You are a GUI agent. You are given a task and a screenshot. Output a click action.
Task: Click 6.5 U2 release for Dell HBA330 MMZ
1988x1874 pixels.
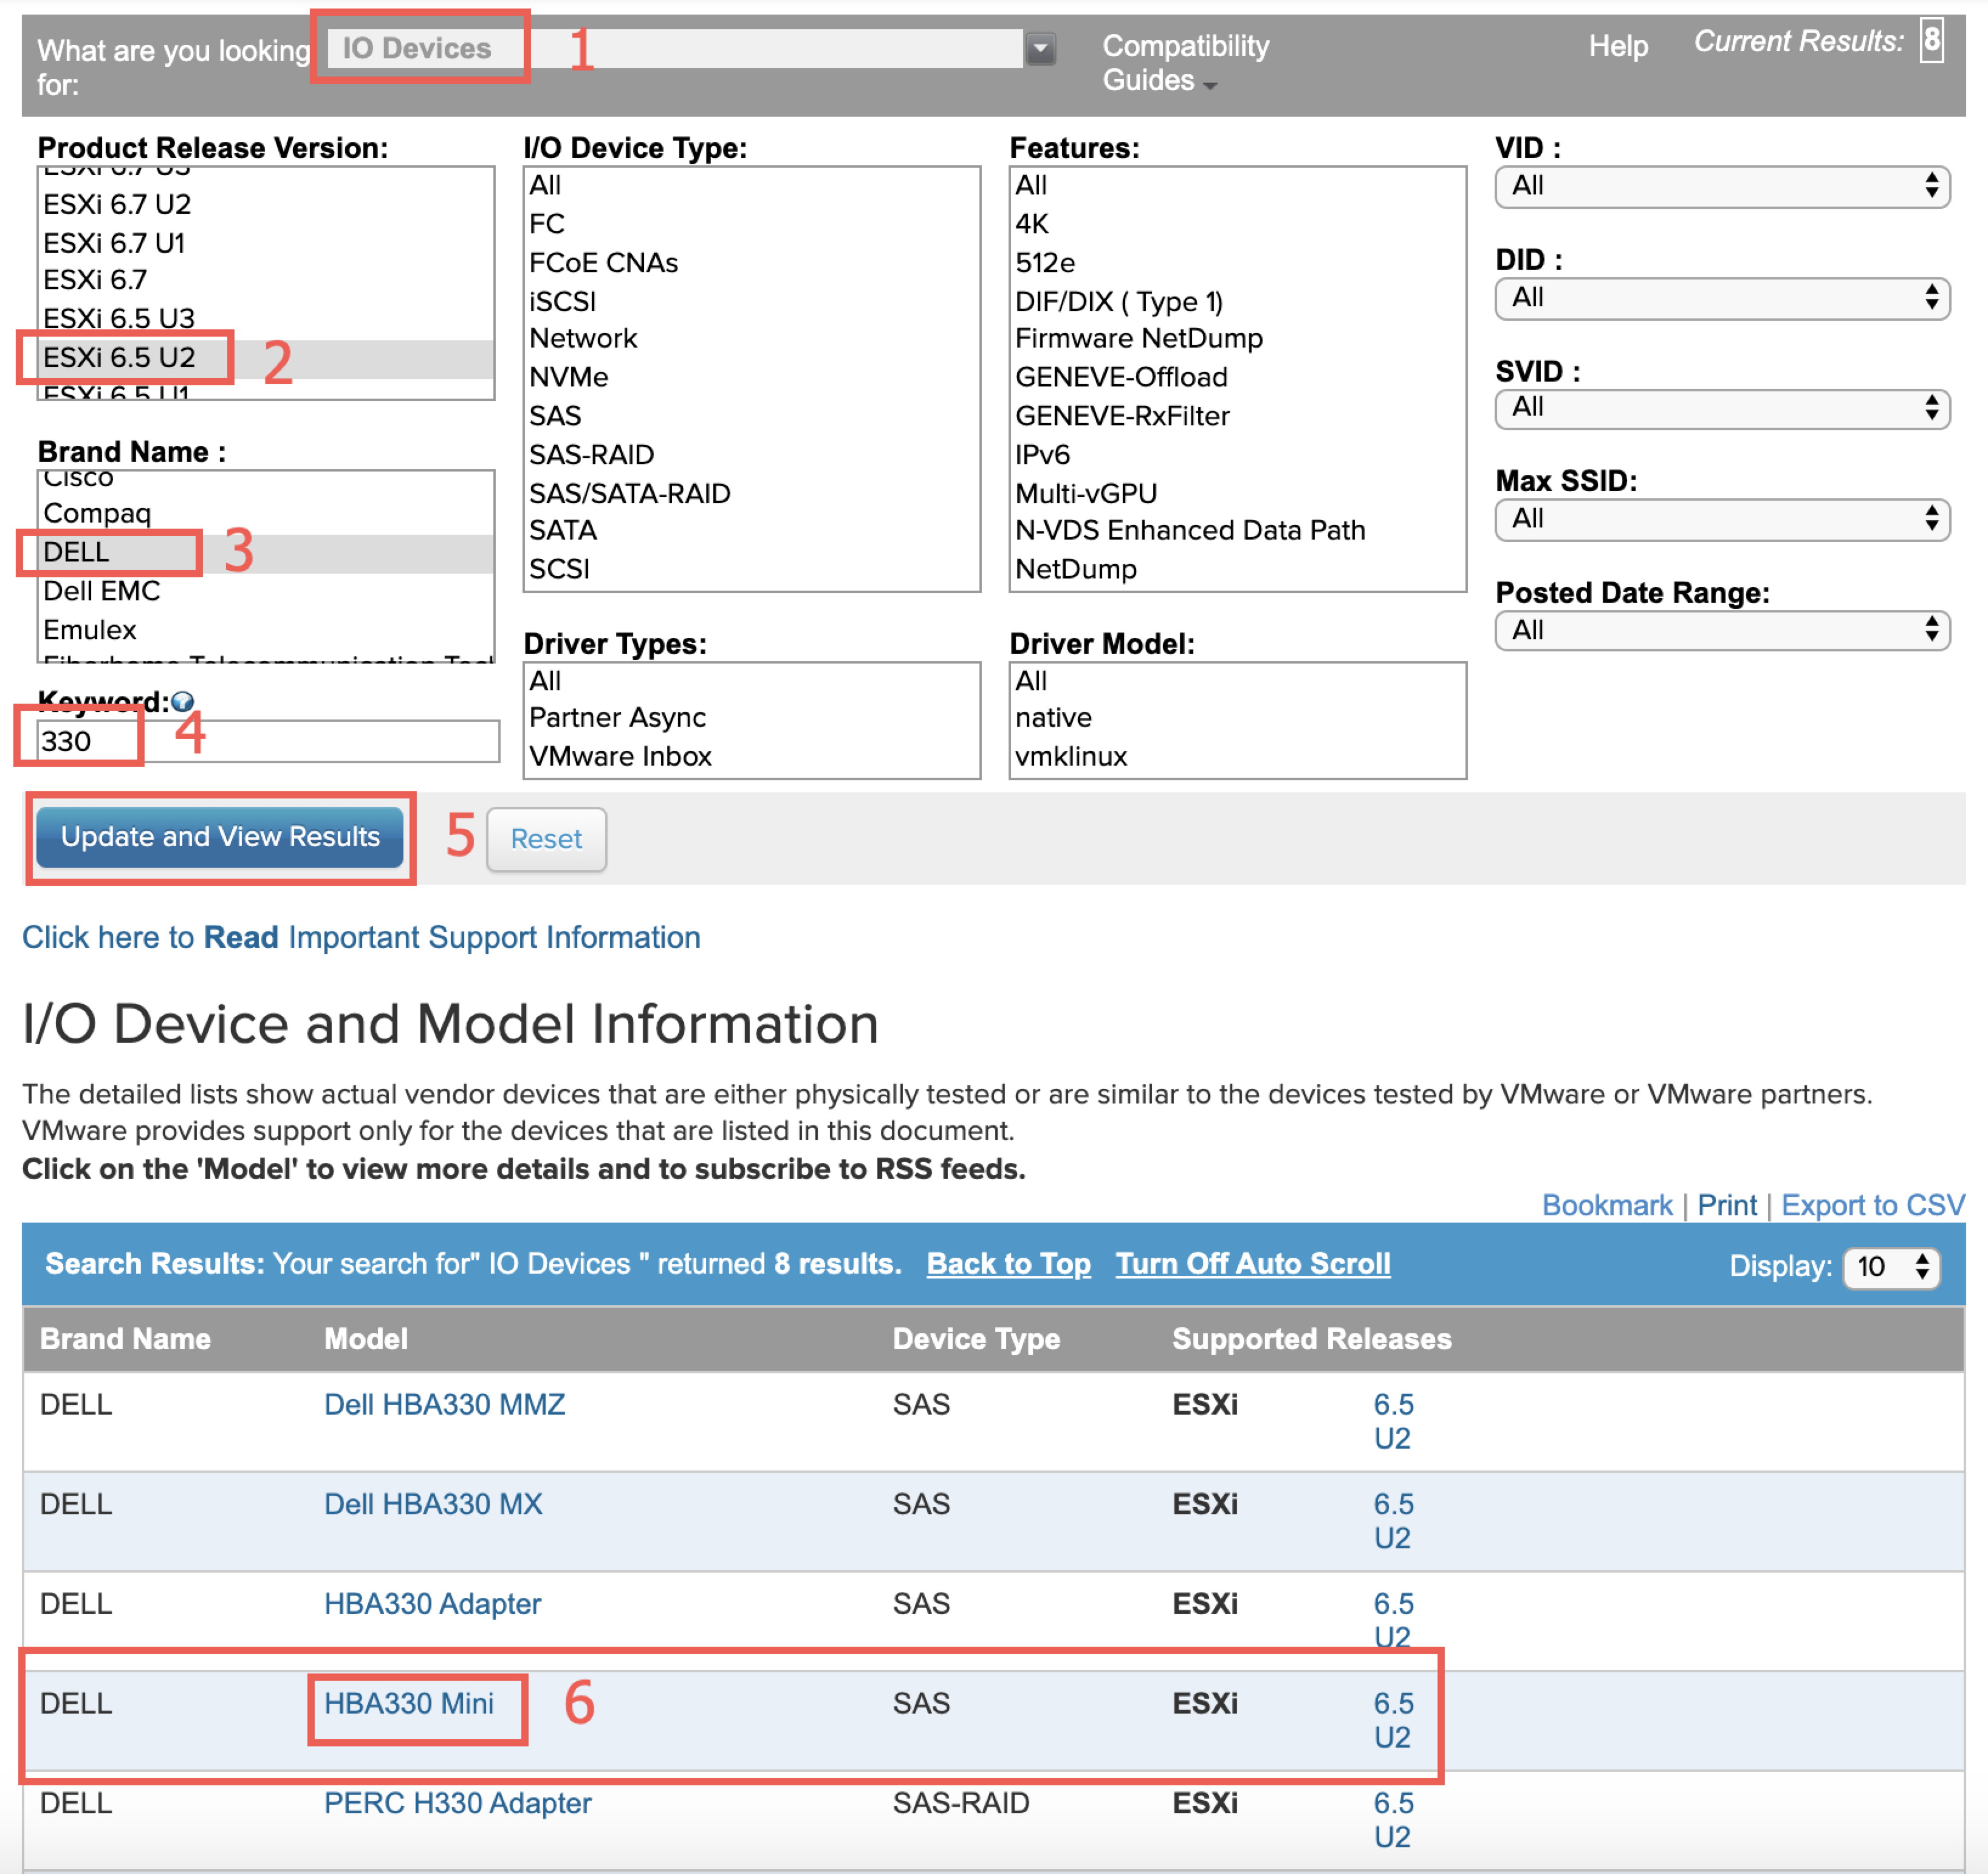click(1393, 1421)
